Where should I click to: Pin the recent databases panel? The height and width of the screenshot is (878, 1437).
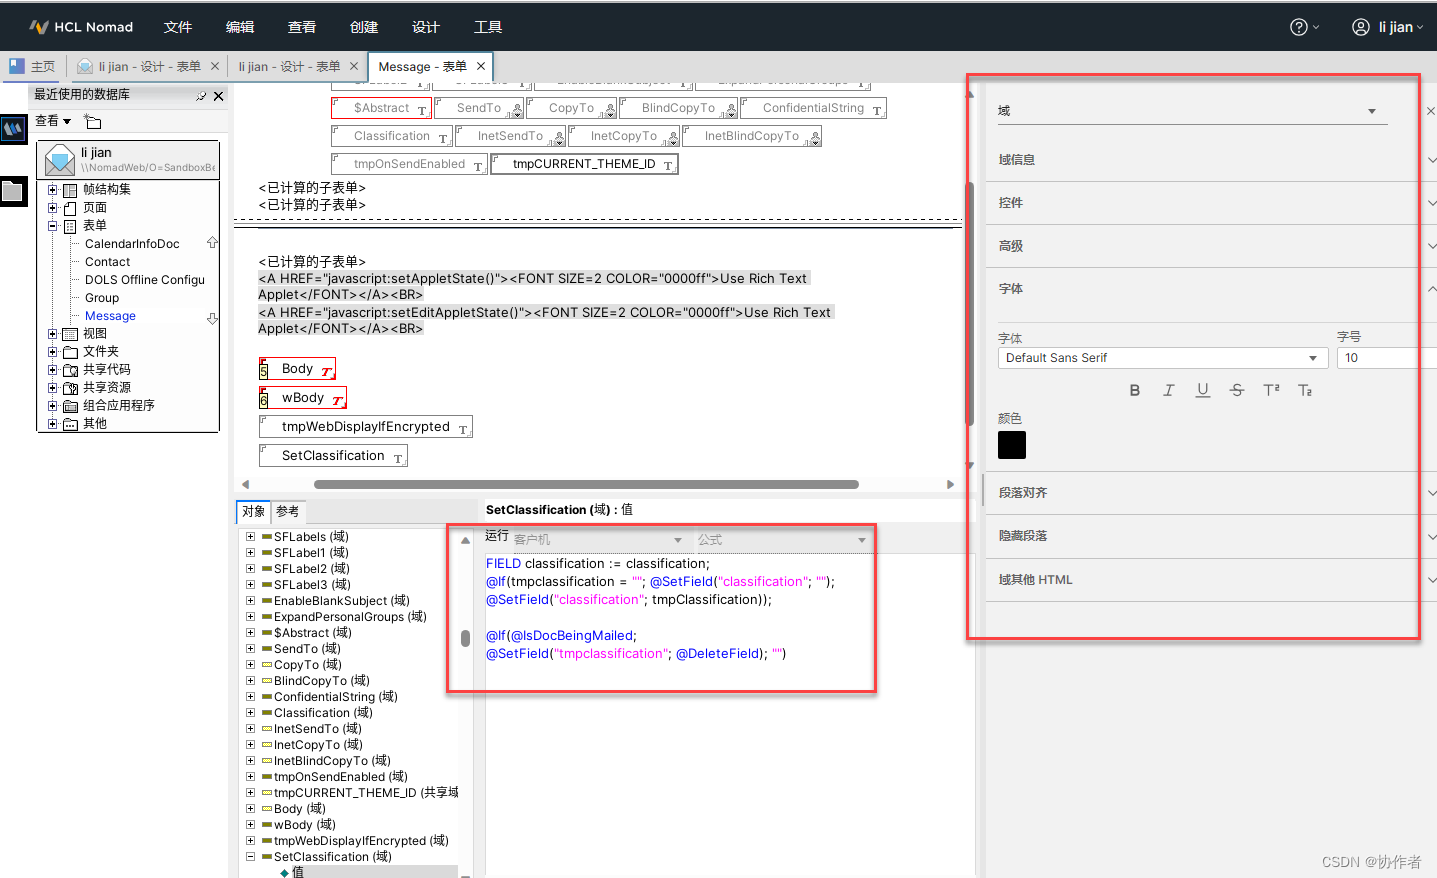coord(201,96)
